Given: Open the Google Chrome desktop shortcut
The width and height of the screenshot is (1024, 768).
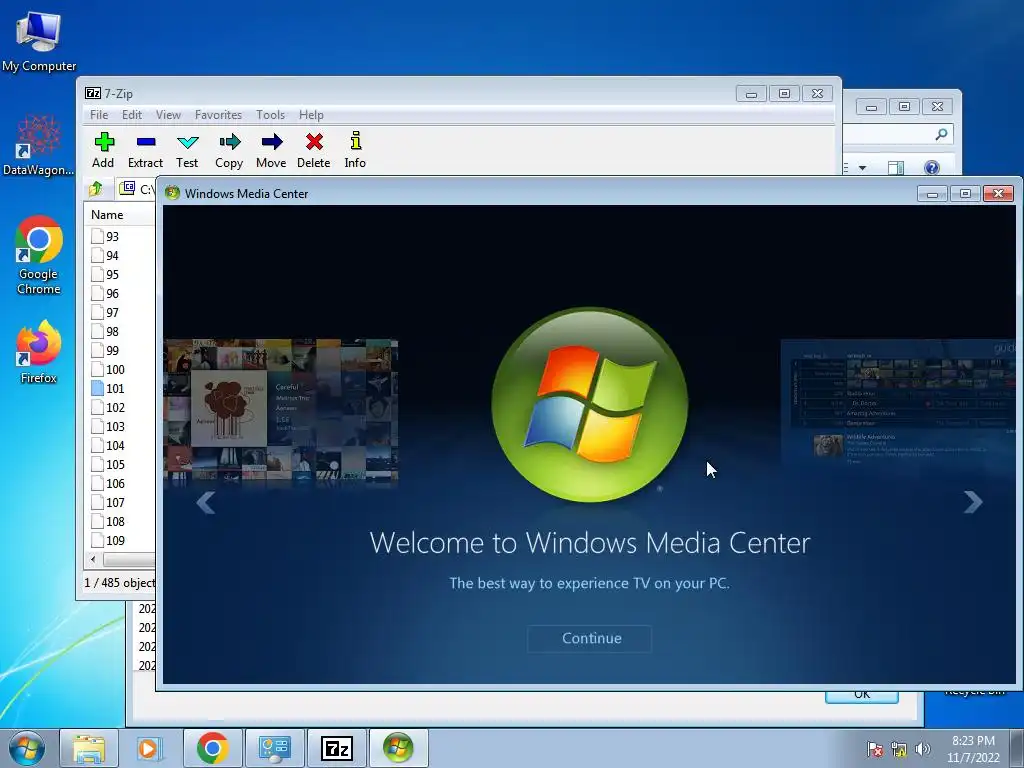Looking at the screenshot, I should pos(39,255).
